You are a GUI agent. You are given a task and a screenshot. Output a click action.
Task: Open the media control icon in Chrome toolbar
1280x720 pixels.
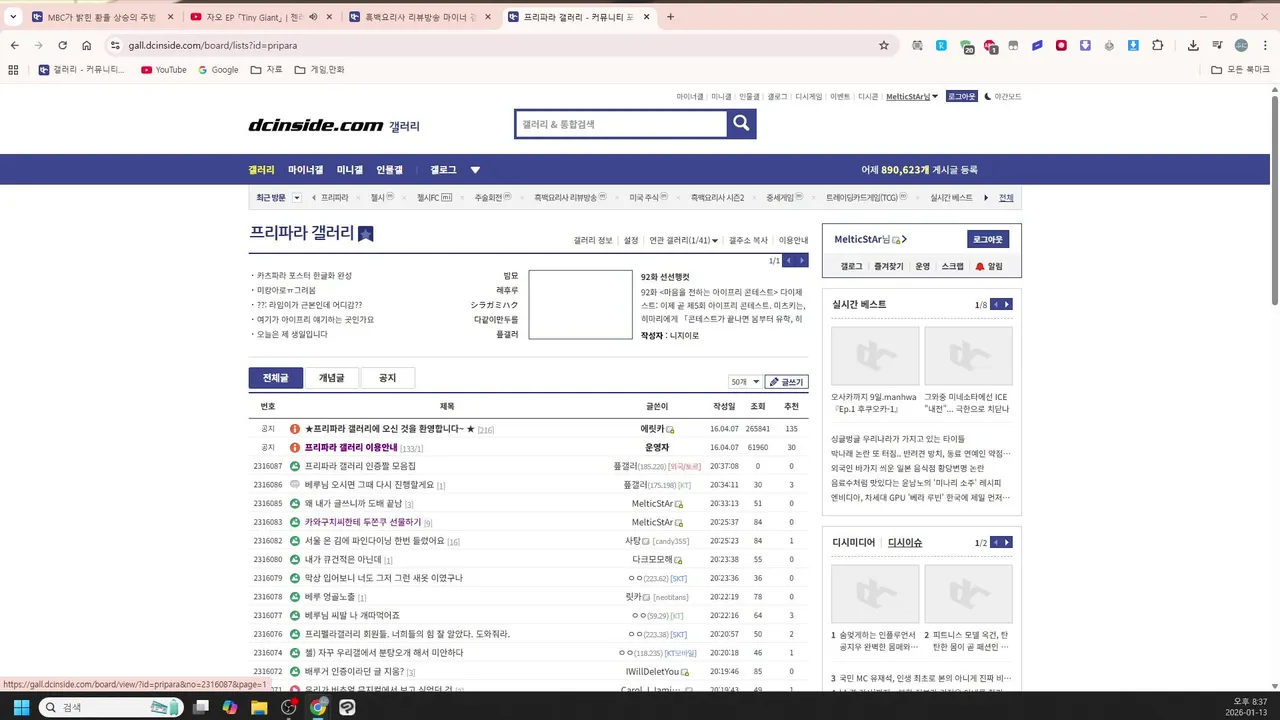point(1217,45)
